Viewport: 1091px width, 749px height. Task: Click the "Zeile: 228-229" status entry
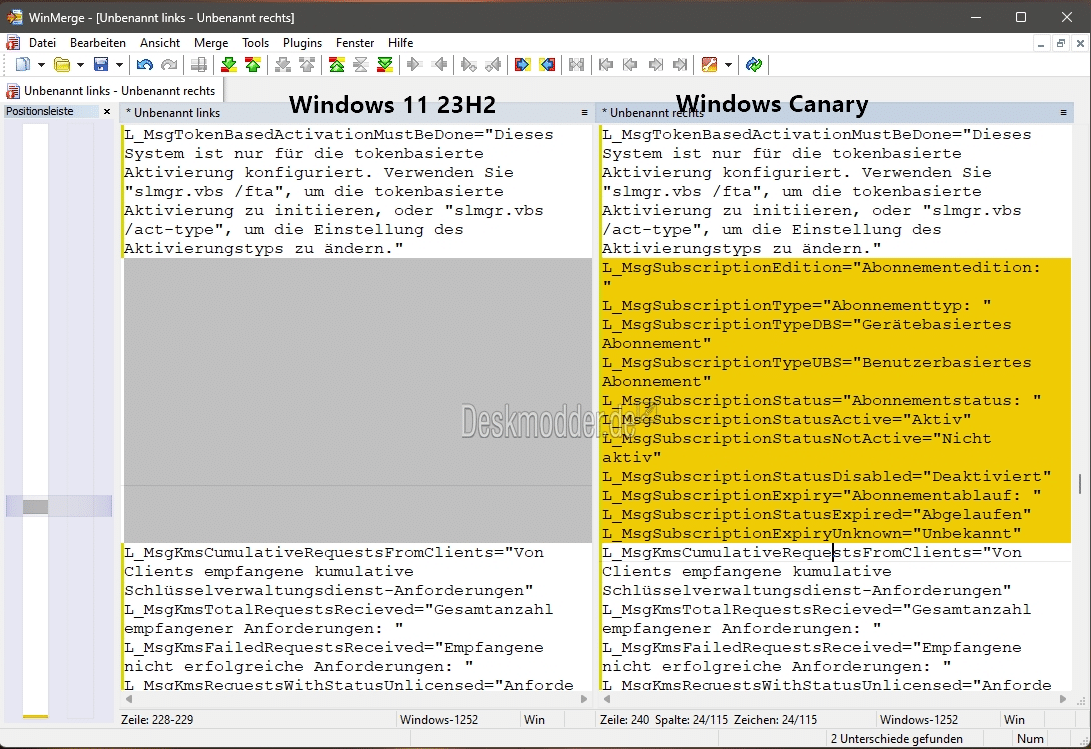pyautogui.click(x=157, y=720)
